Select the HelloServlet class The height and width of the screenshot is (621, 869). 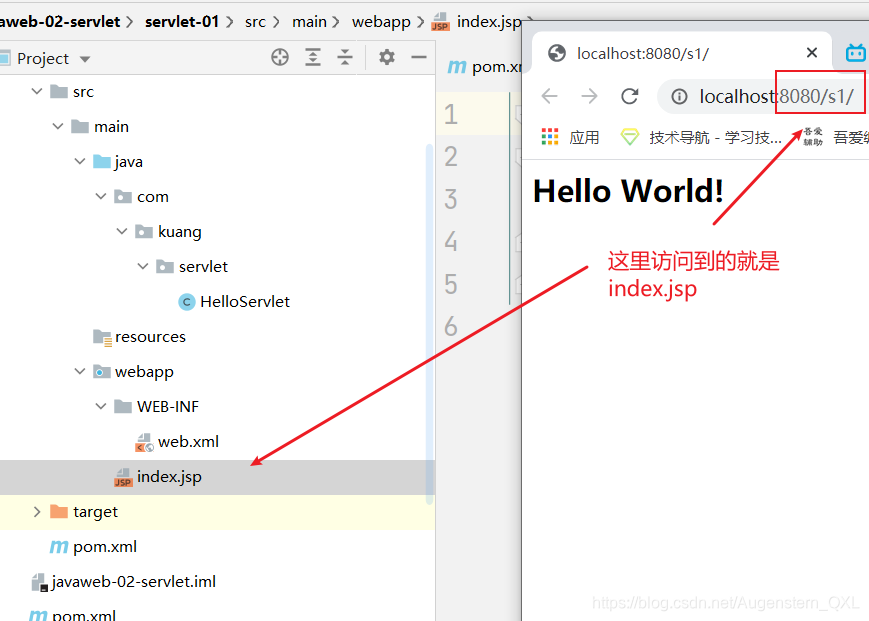point(234,301)
